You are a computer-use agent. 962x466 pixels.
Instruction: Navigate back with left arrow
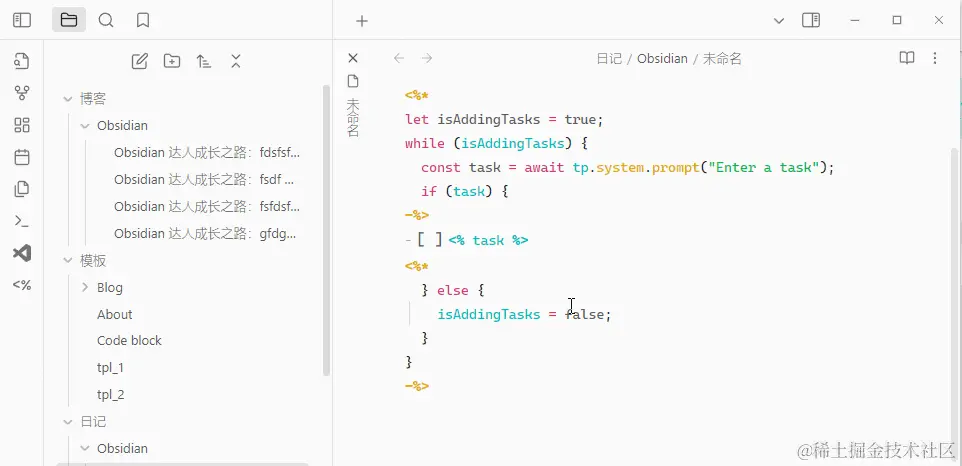(x=399, y=58)
